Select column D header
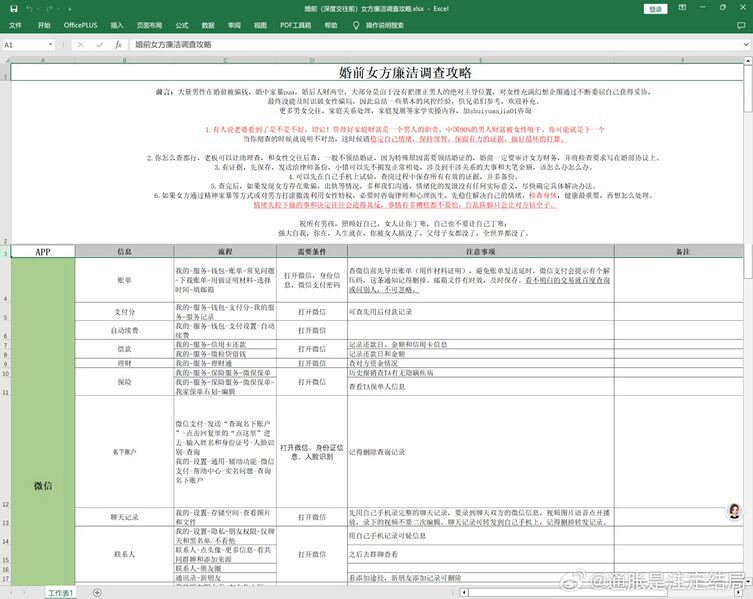Image resolution: width=753 pixels, height=599 pixels. [312, 60]
